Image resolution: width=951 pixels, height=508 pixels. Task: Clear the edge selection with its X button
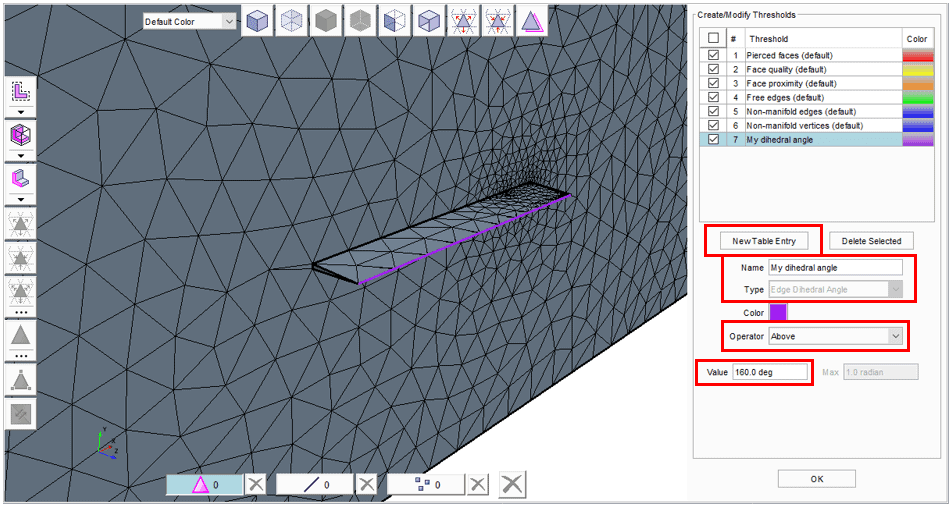[366, 484]
